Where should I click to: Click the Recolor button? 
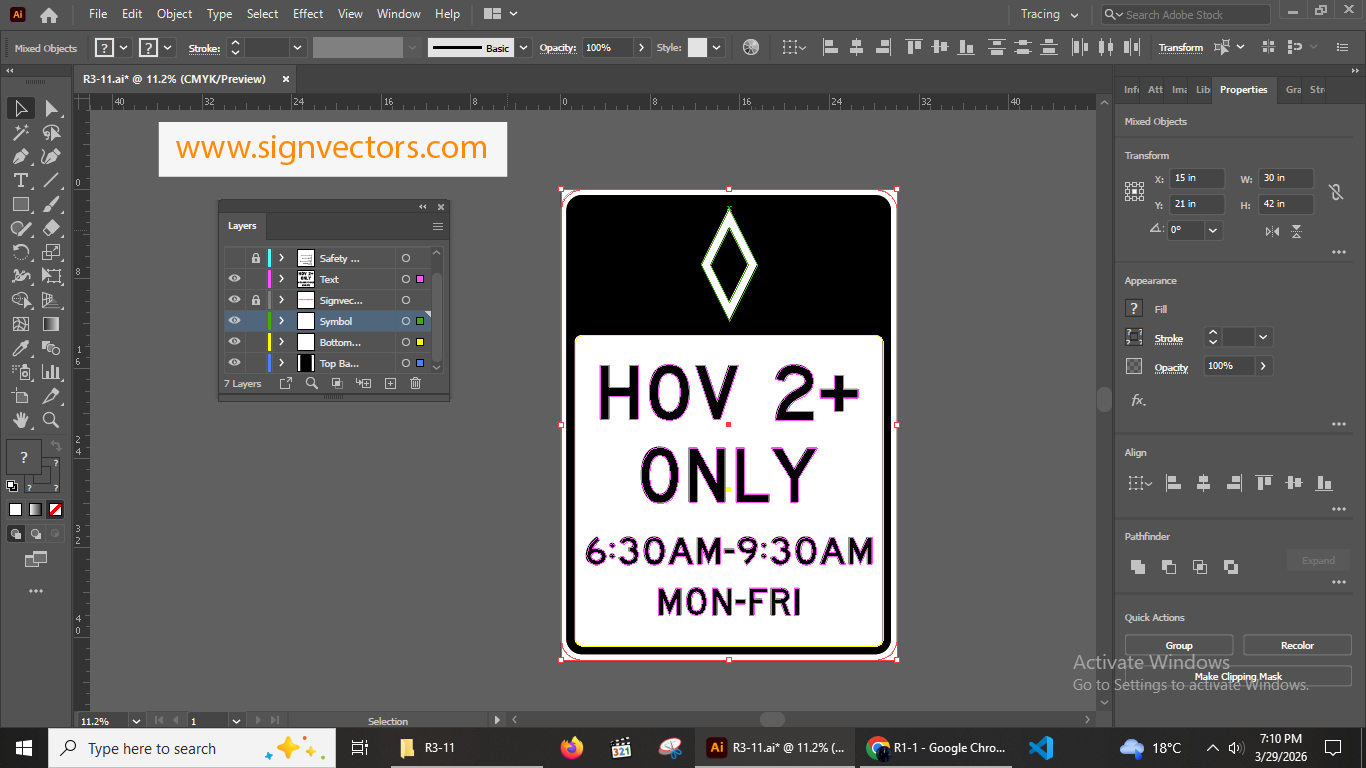(x=1296, y=644)
